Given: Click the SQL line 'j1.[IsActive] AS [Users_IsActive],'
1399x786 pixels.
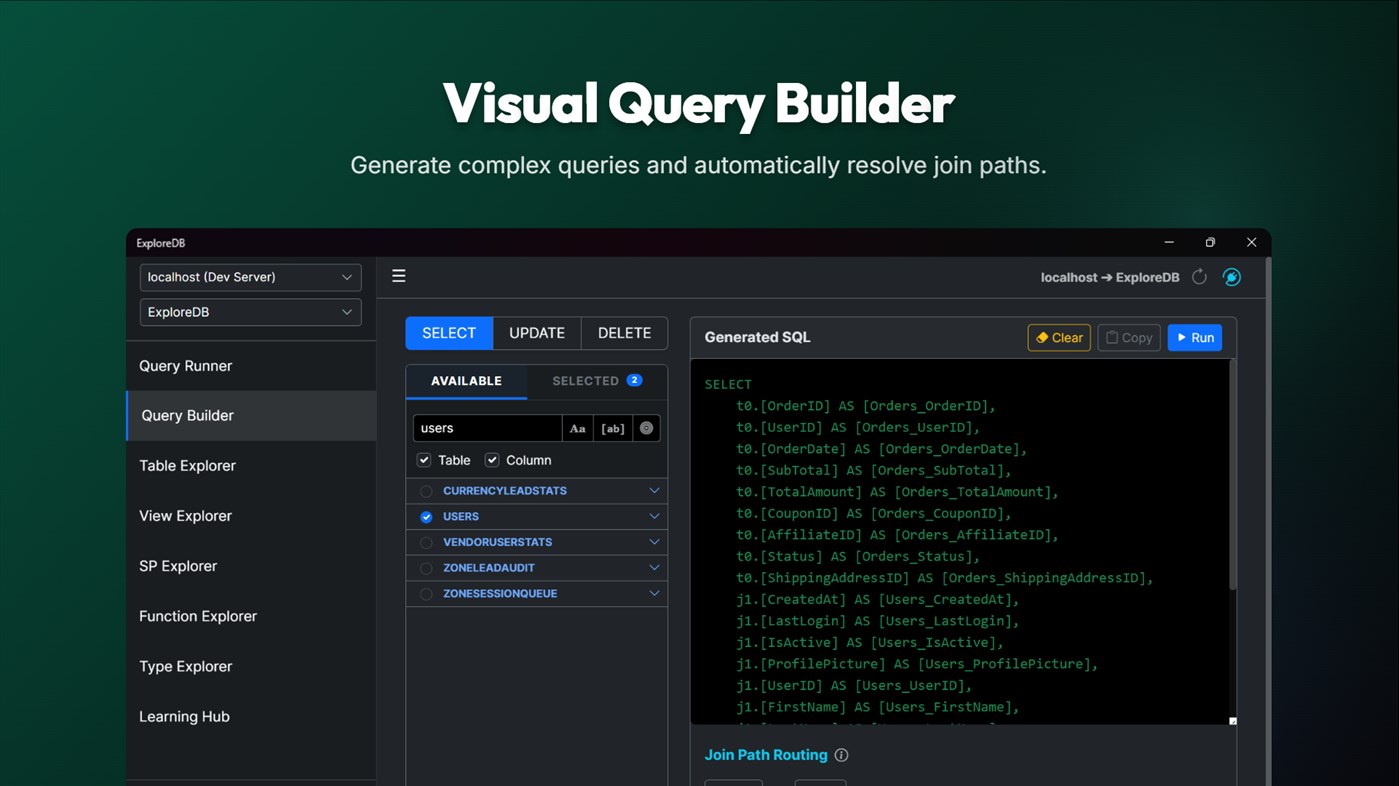Looking at the screenshot, I should tap(870, 642).
